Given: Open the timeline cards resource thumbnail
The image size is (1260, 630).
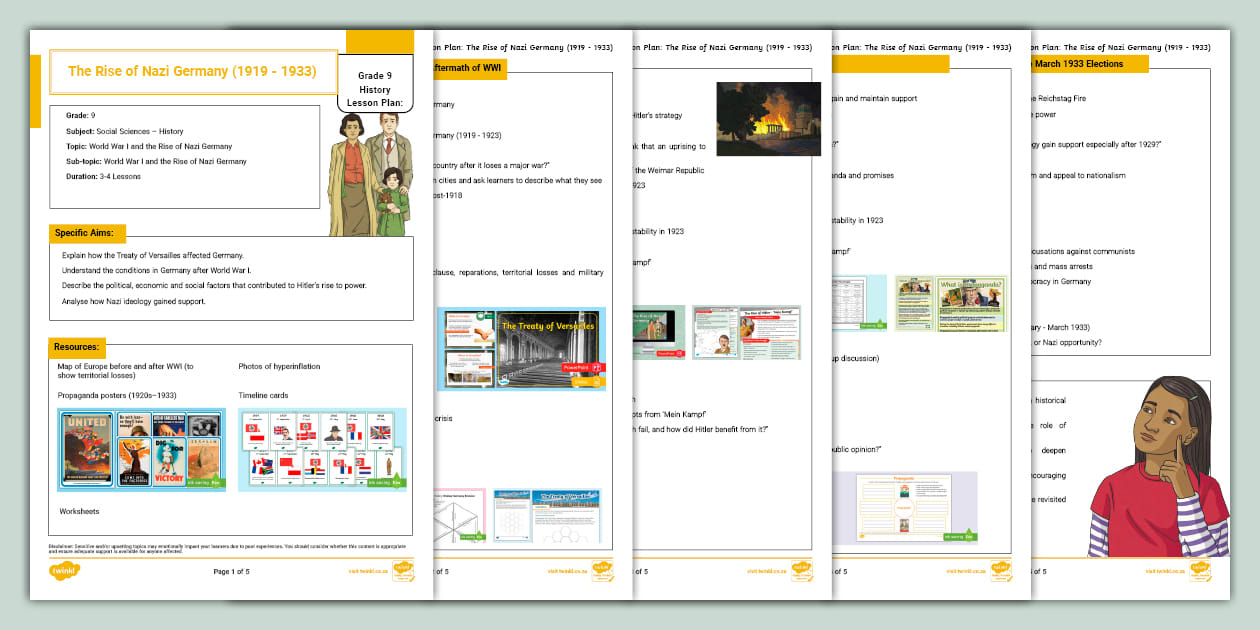Looking at the screenshot, I should [x=322, y=449].
